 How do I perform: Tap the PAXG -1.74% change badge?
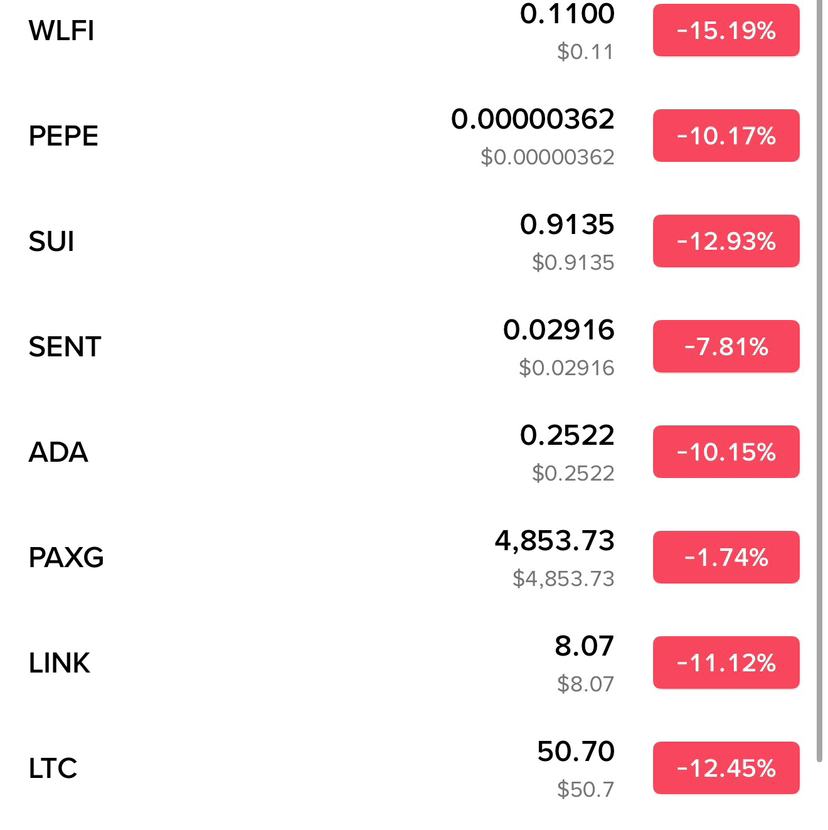point(726,557)
